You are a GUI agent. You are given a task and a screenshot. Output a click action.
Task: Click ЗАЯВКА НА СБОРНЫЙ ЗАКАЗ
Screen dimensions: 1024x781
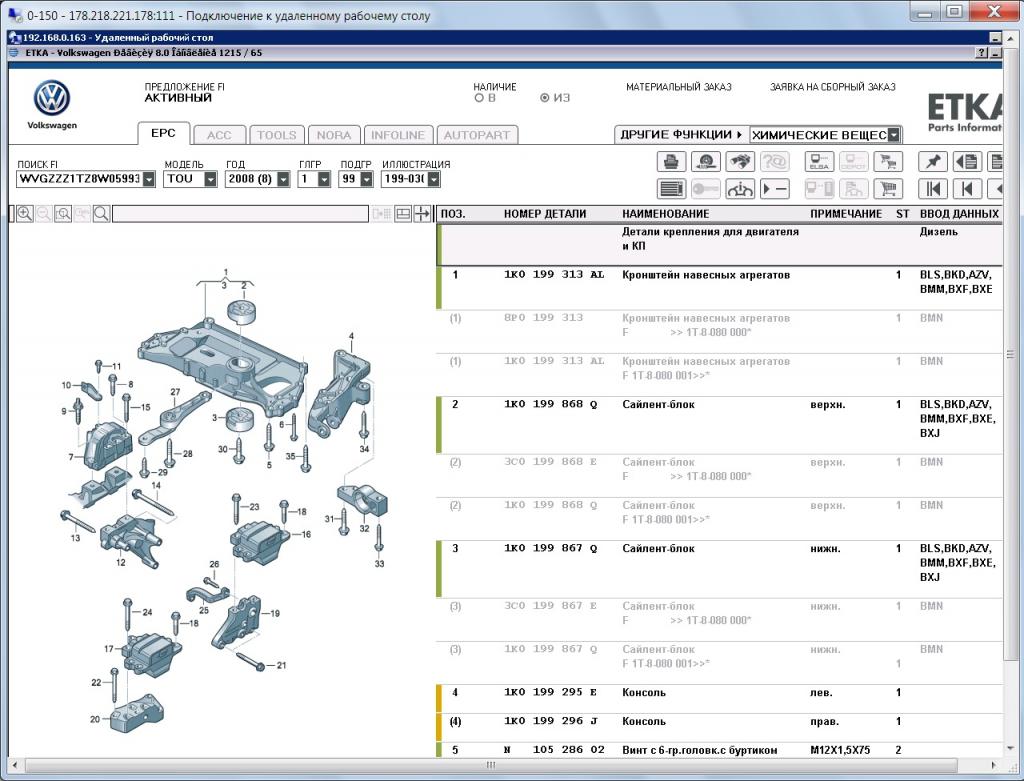(x=833, y=87)
